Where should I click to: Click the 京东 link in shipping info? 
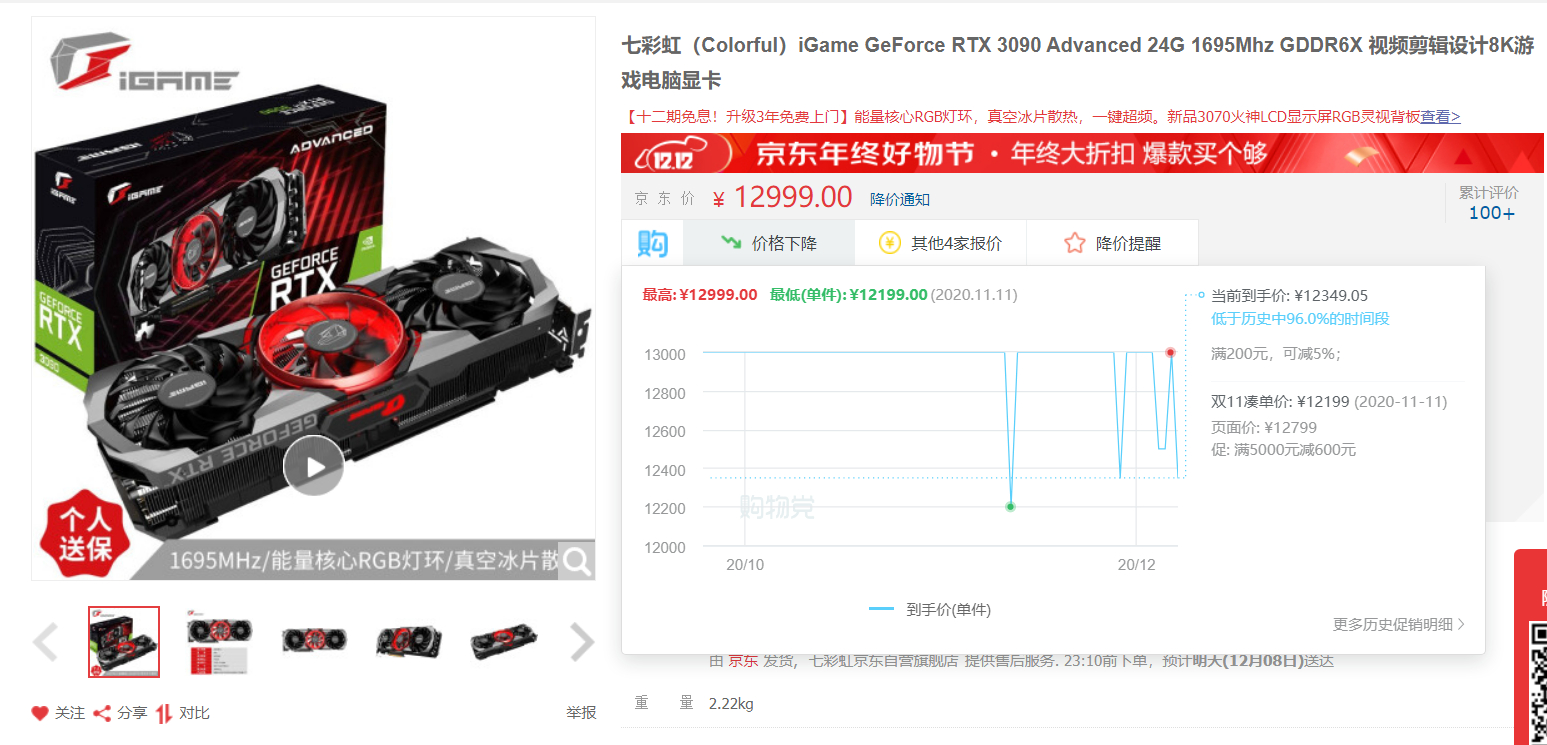tap(742, 660)
